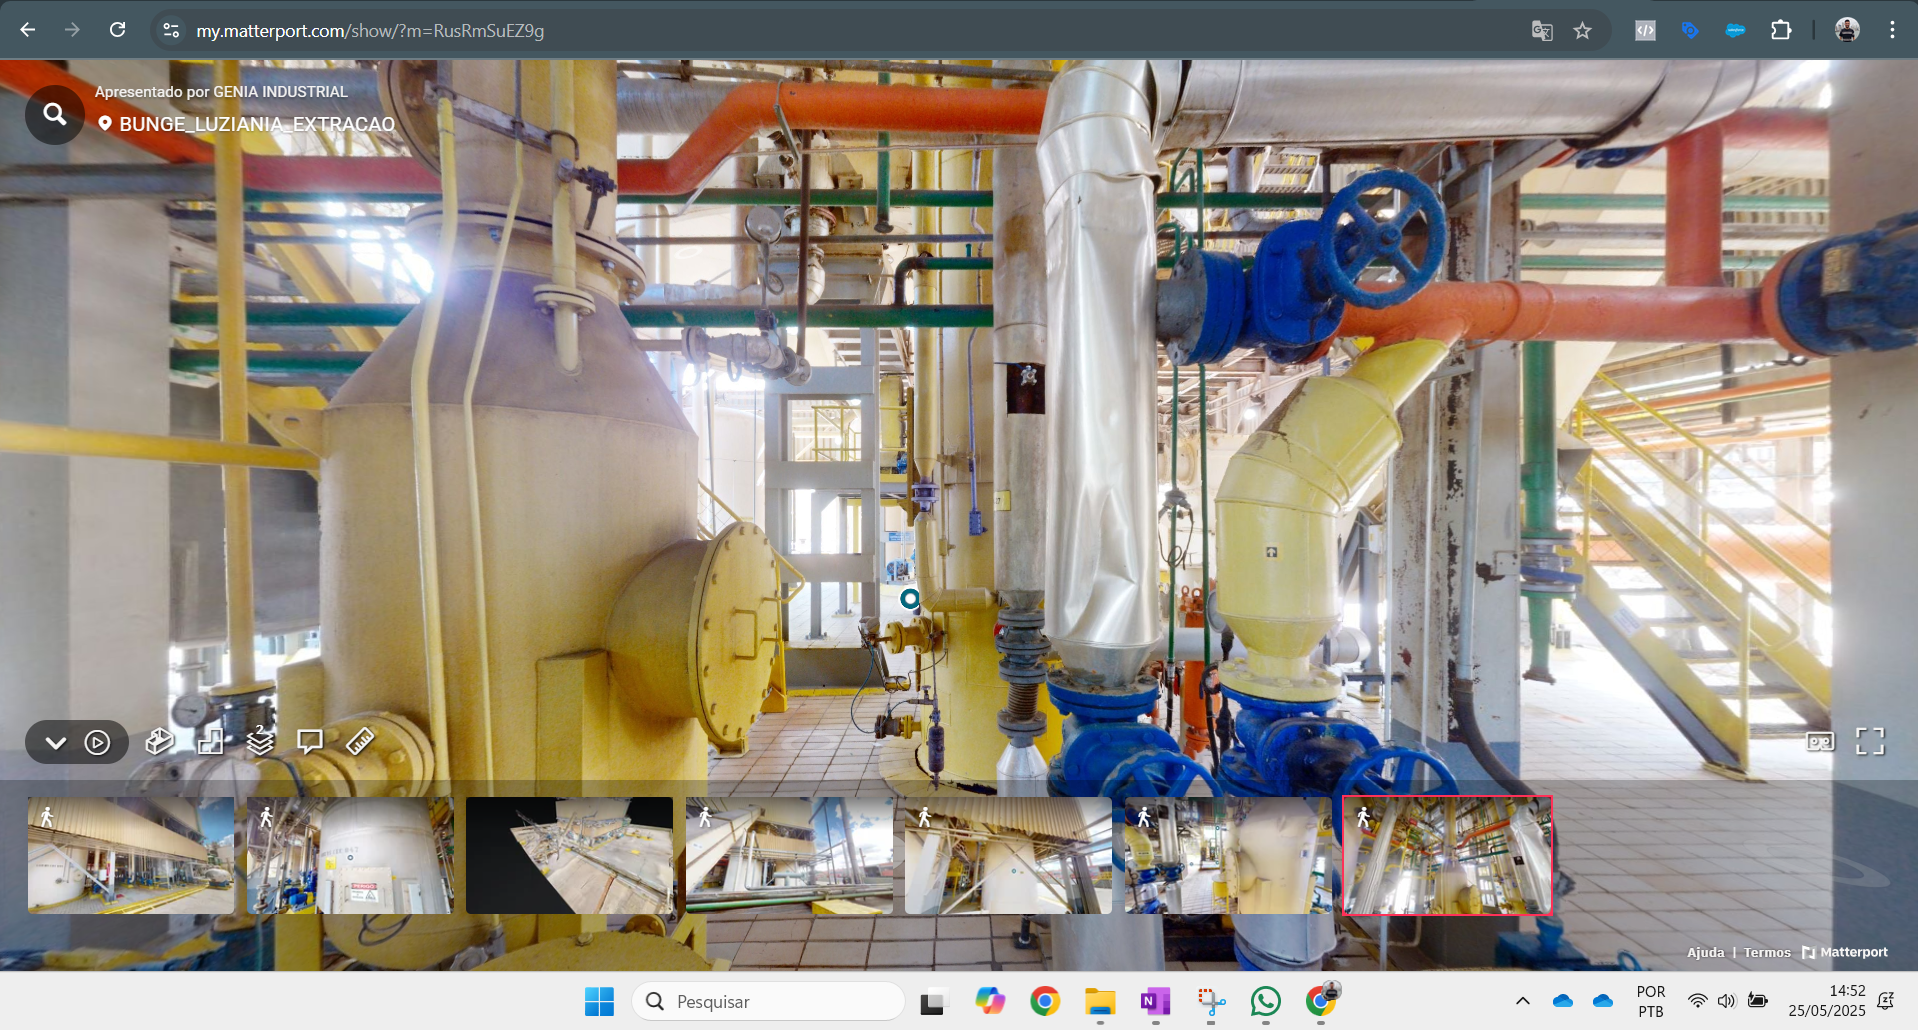
Task: Open the Matterport logo link
Action: point(1845,952)
